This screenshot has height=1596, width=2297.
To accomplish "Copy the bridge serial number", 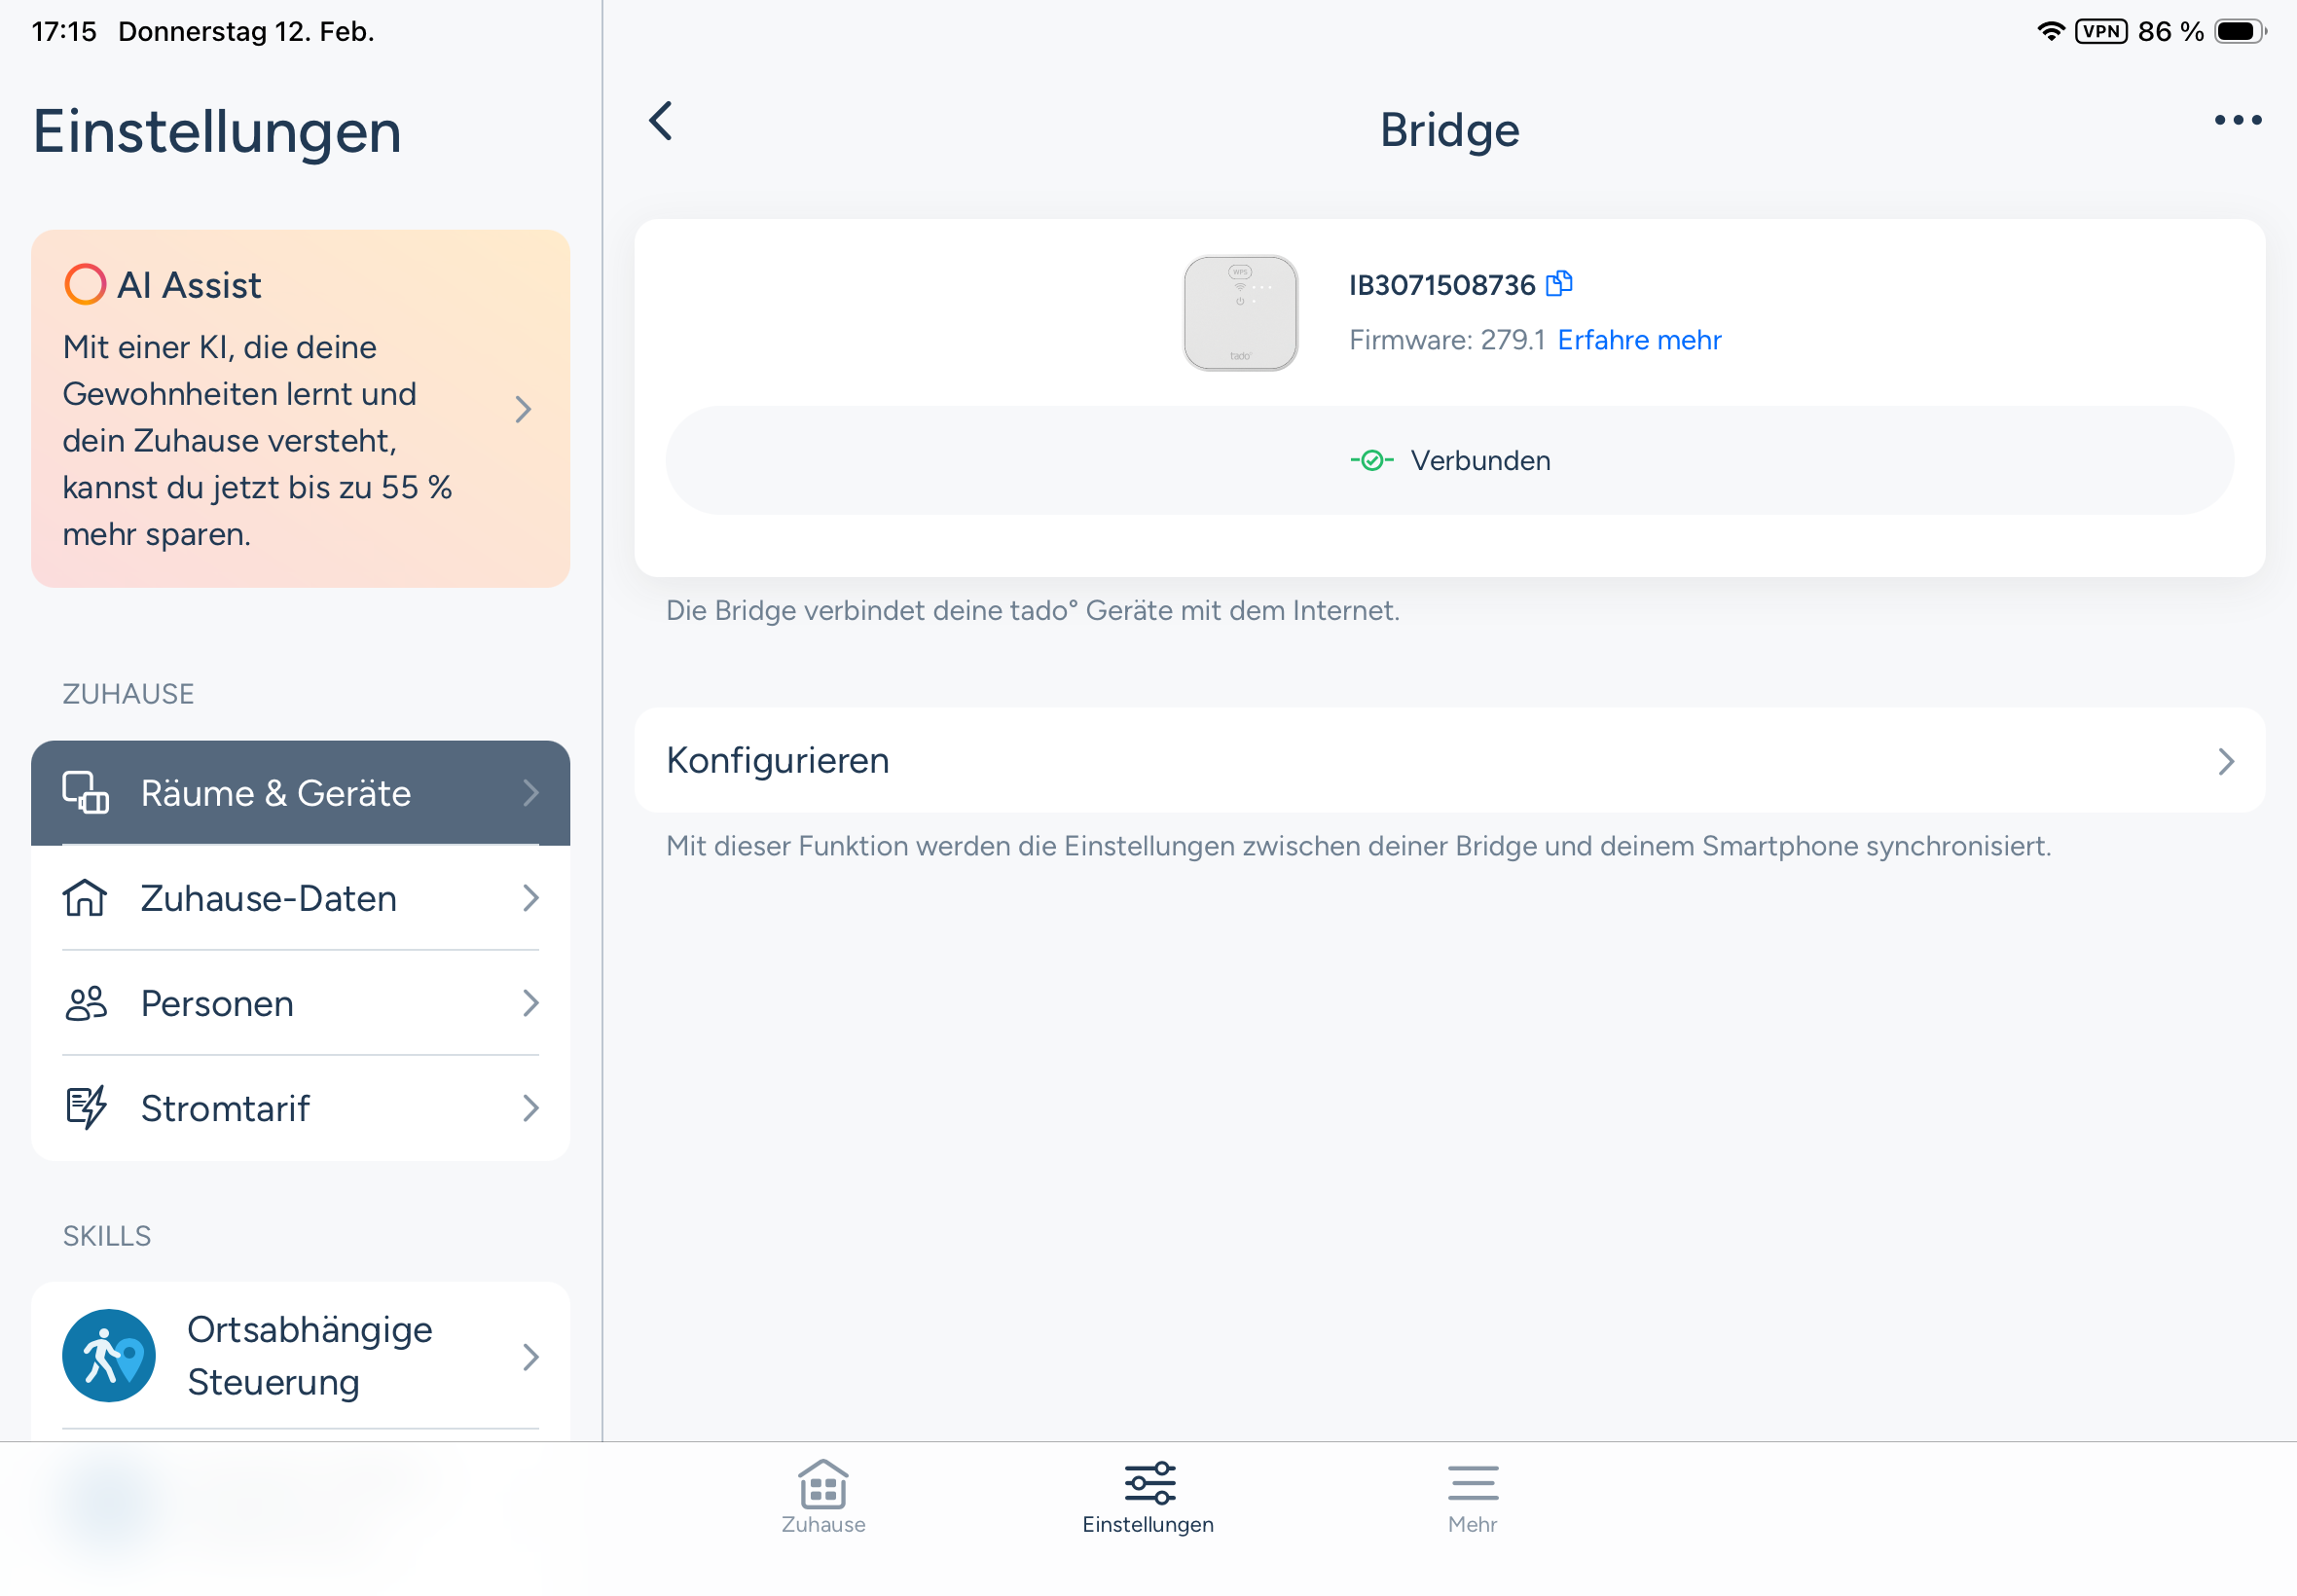I will pos(1559,285).
